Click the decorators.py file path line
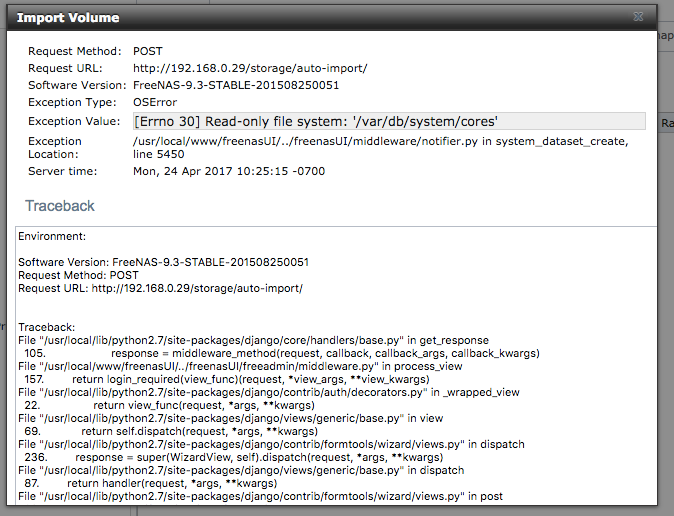The image size is (674, 516). (x=269, y=392)
